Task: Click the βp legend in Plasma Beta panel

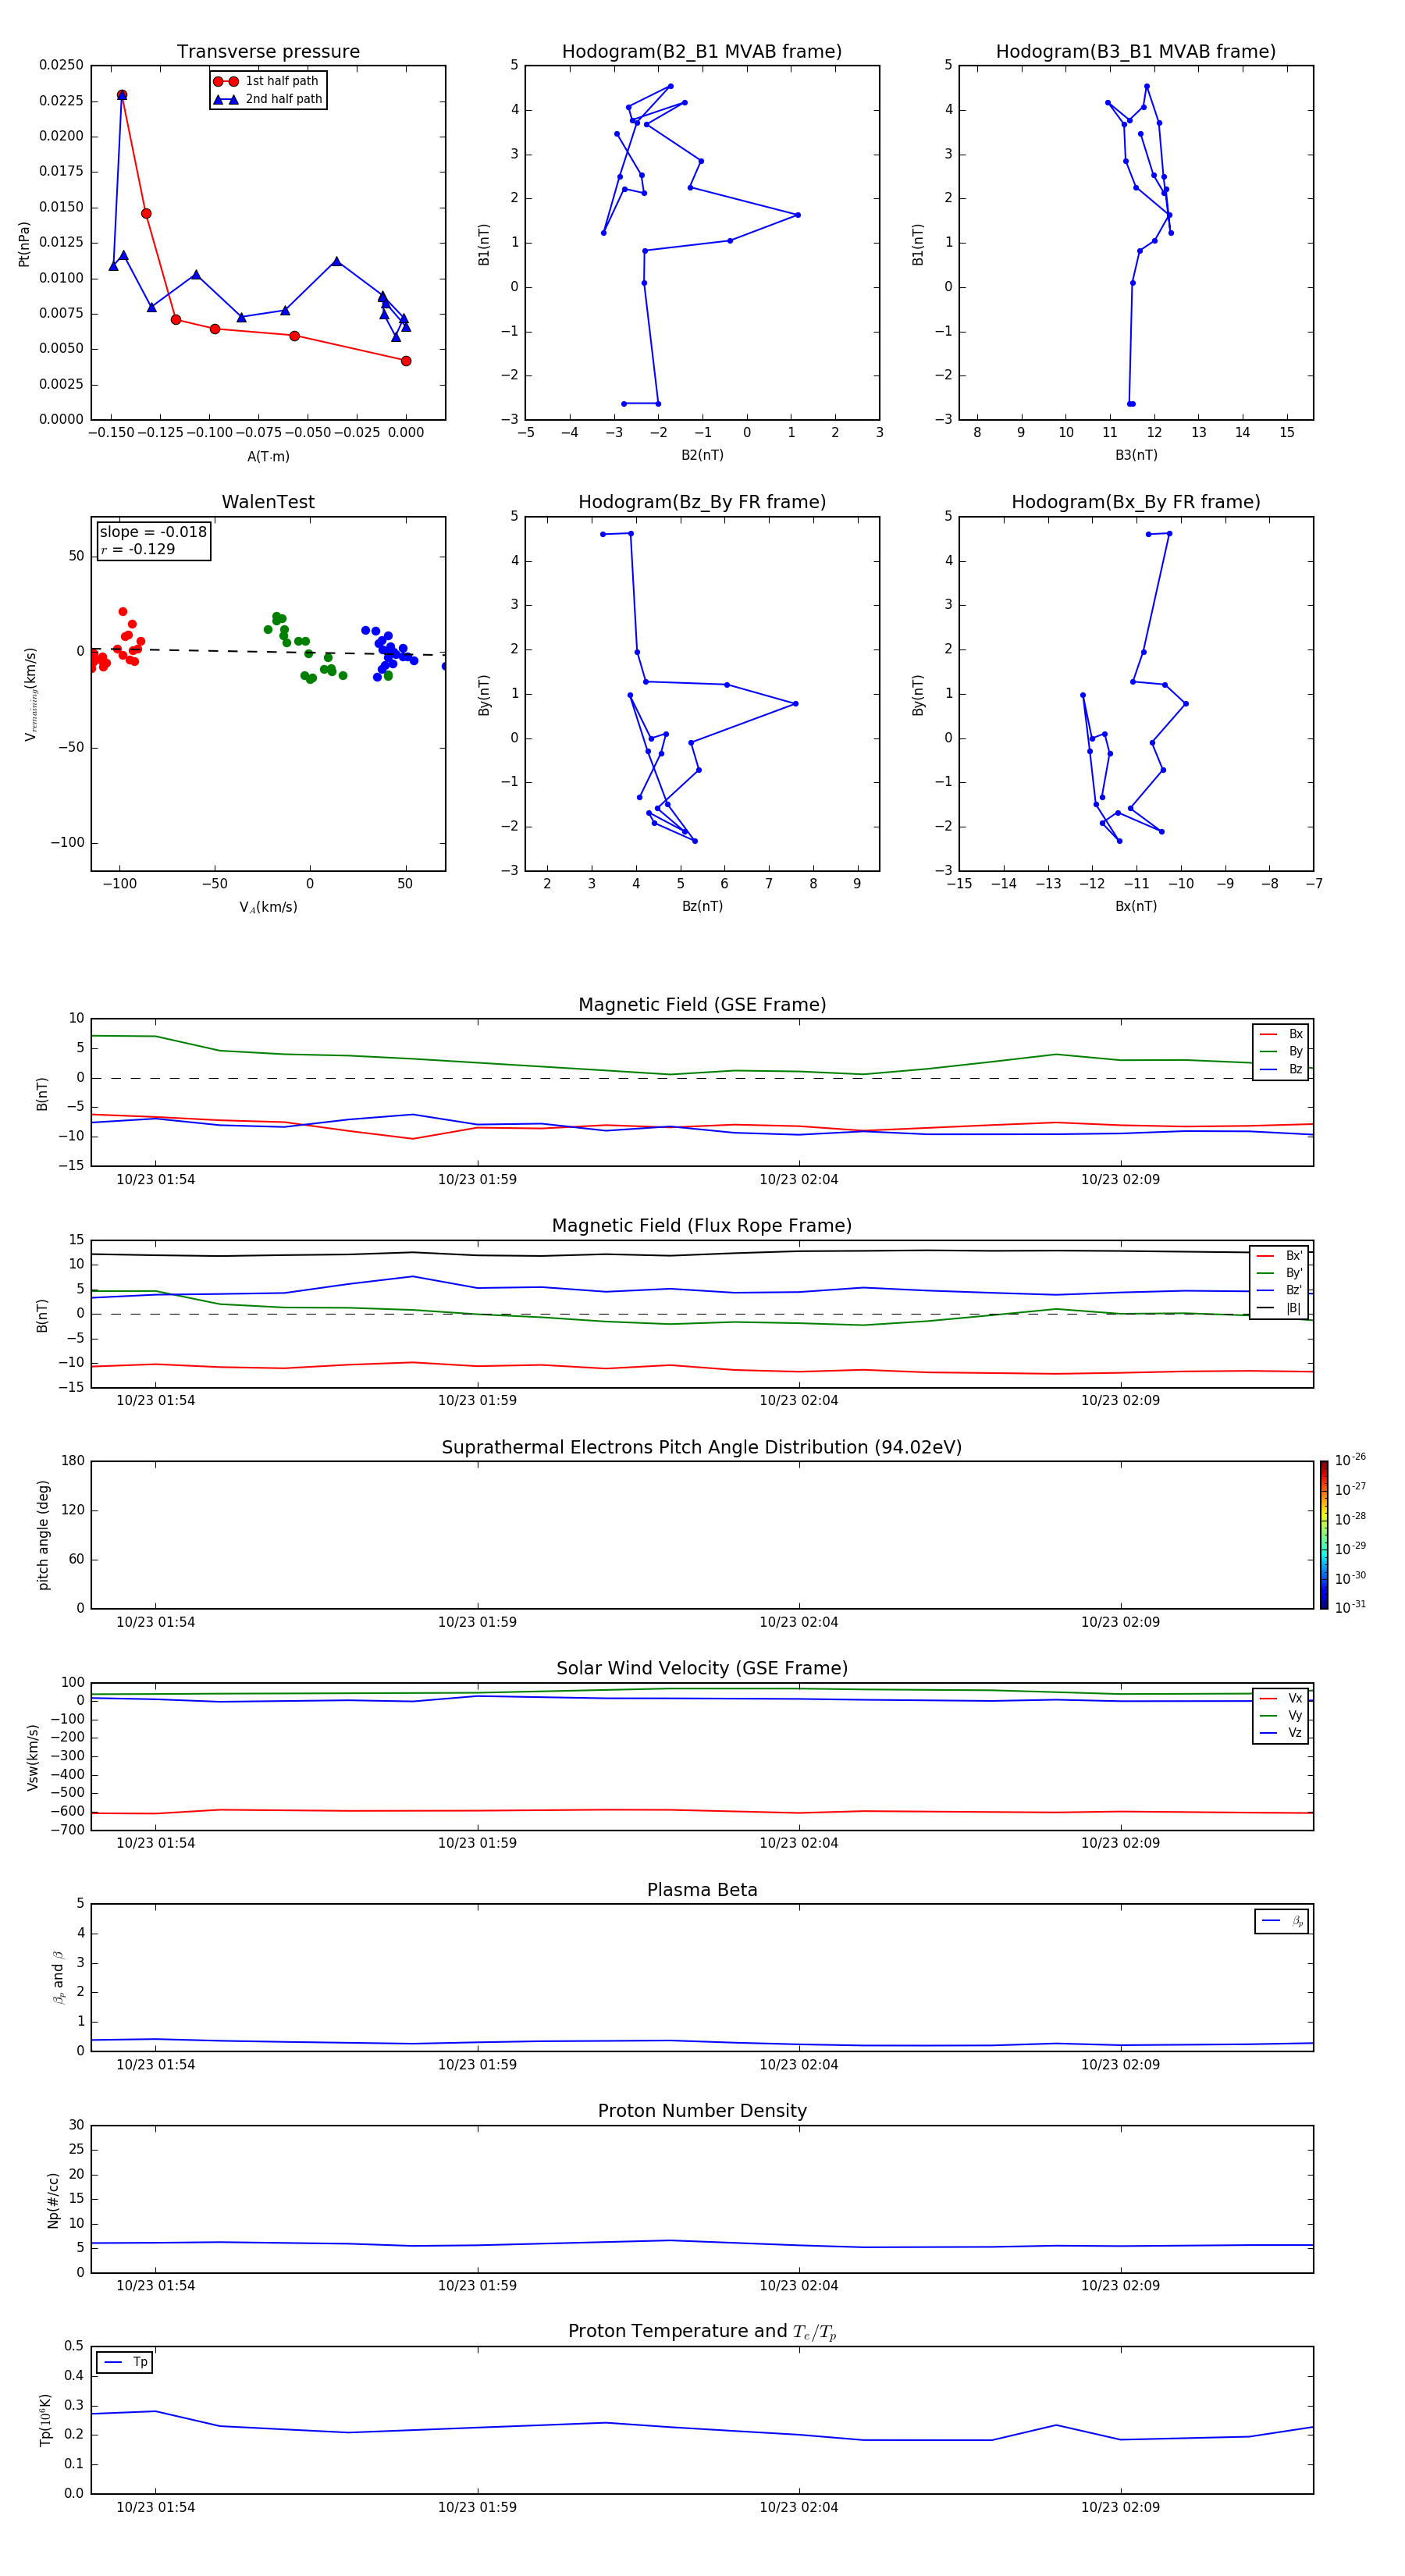Action: pos(1282,1922)
